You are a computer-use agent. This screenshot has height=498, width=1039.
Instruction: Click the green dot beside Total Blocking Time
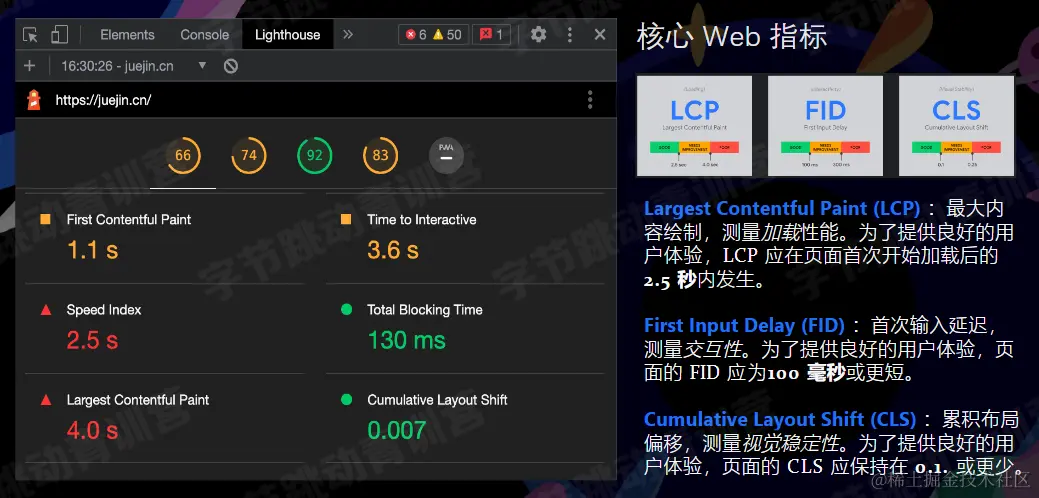(x=346, y=309)
